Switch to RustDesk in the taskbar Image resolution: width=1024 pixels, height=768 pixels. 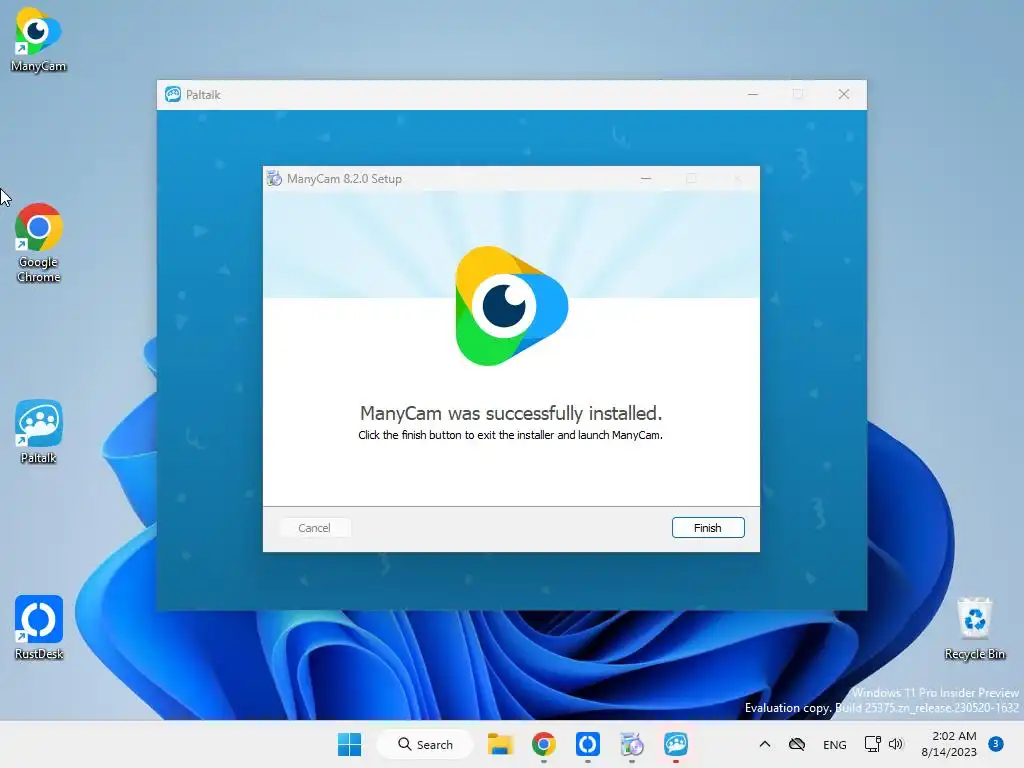588,744
